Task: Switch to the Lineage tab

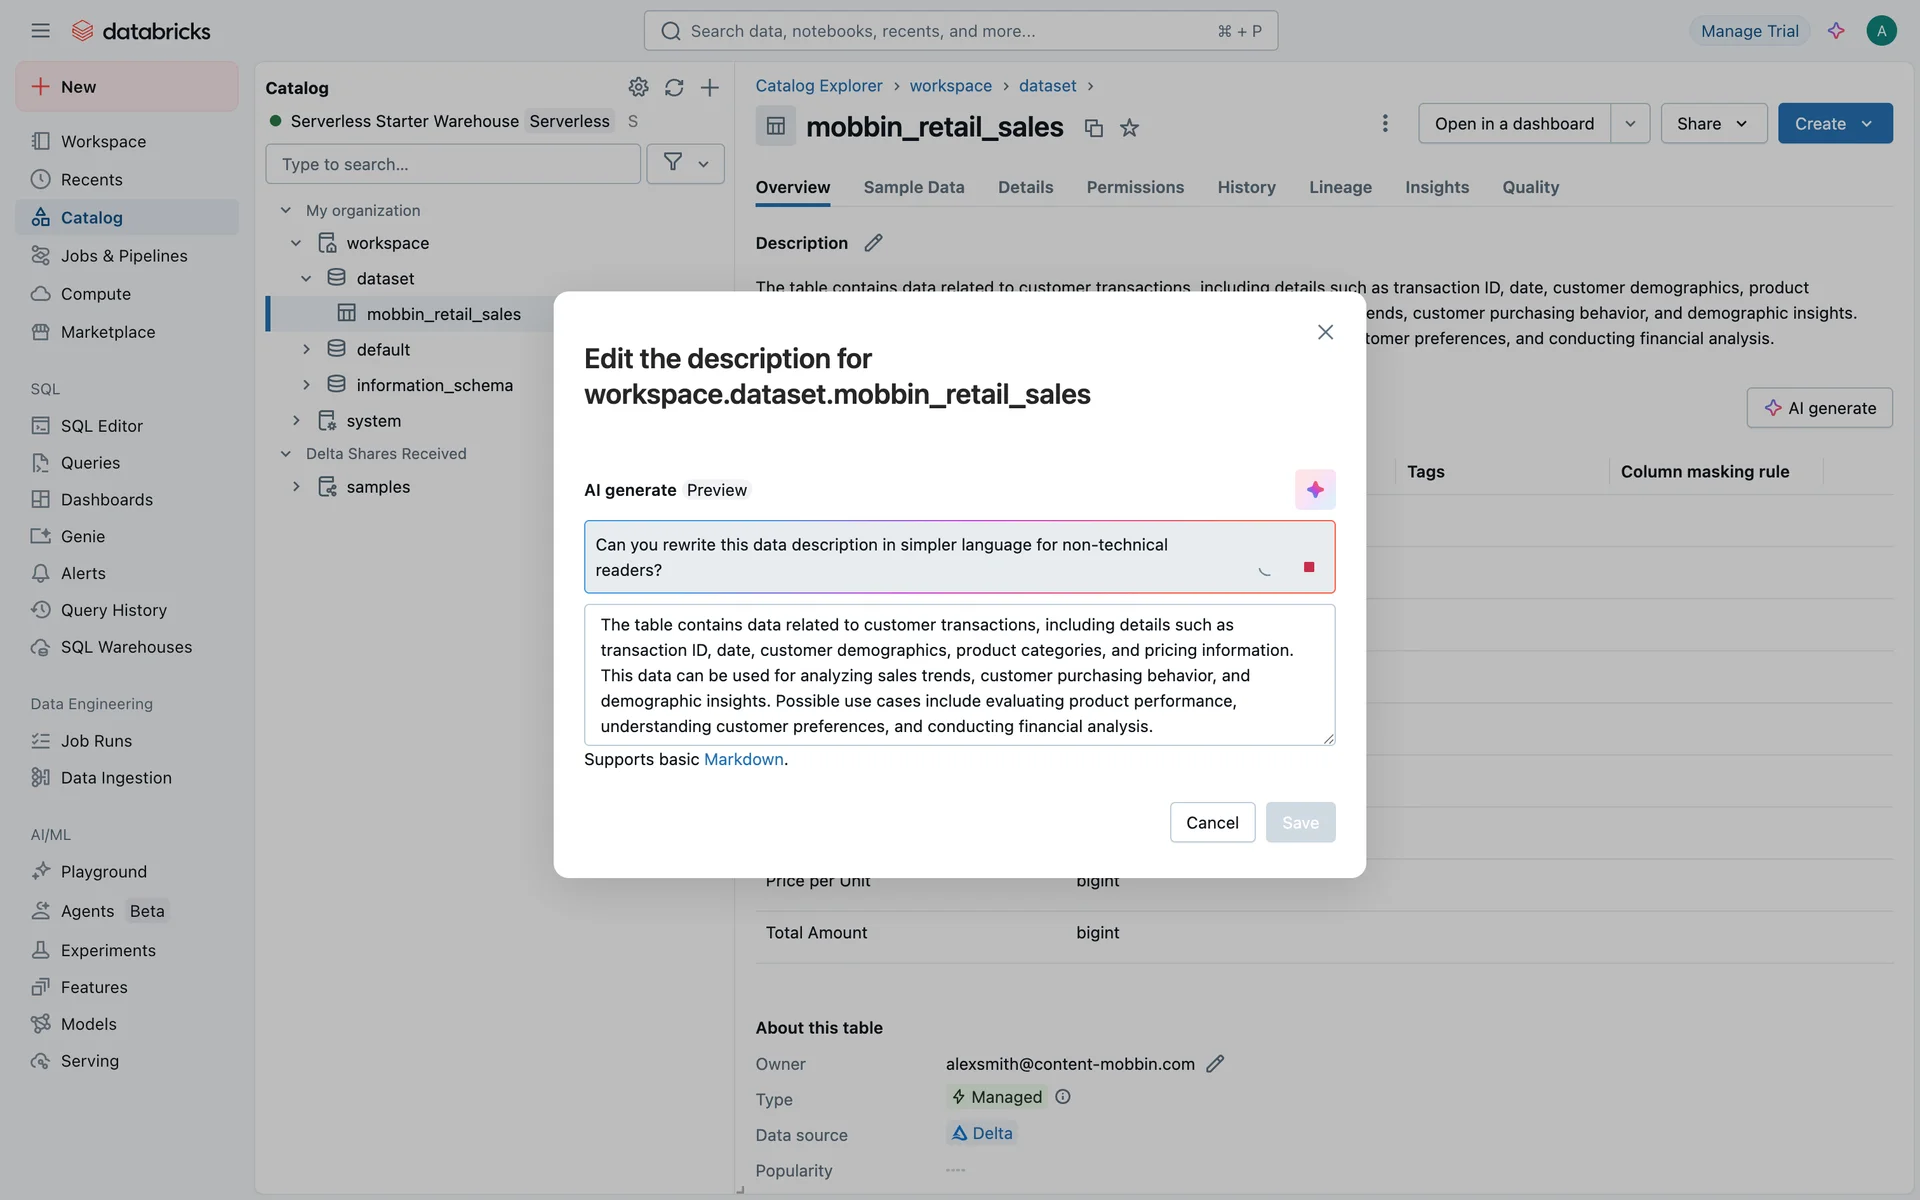Action: [1340, 187]
